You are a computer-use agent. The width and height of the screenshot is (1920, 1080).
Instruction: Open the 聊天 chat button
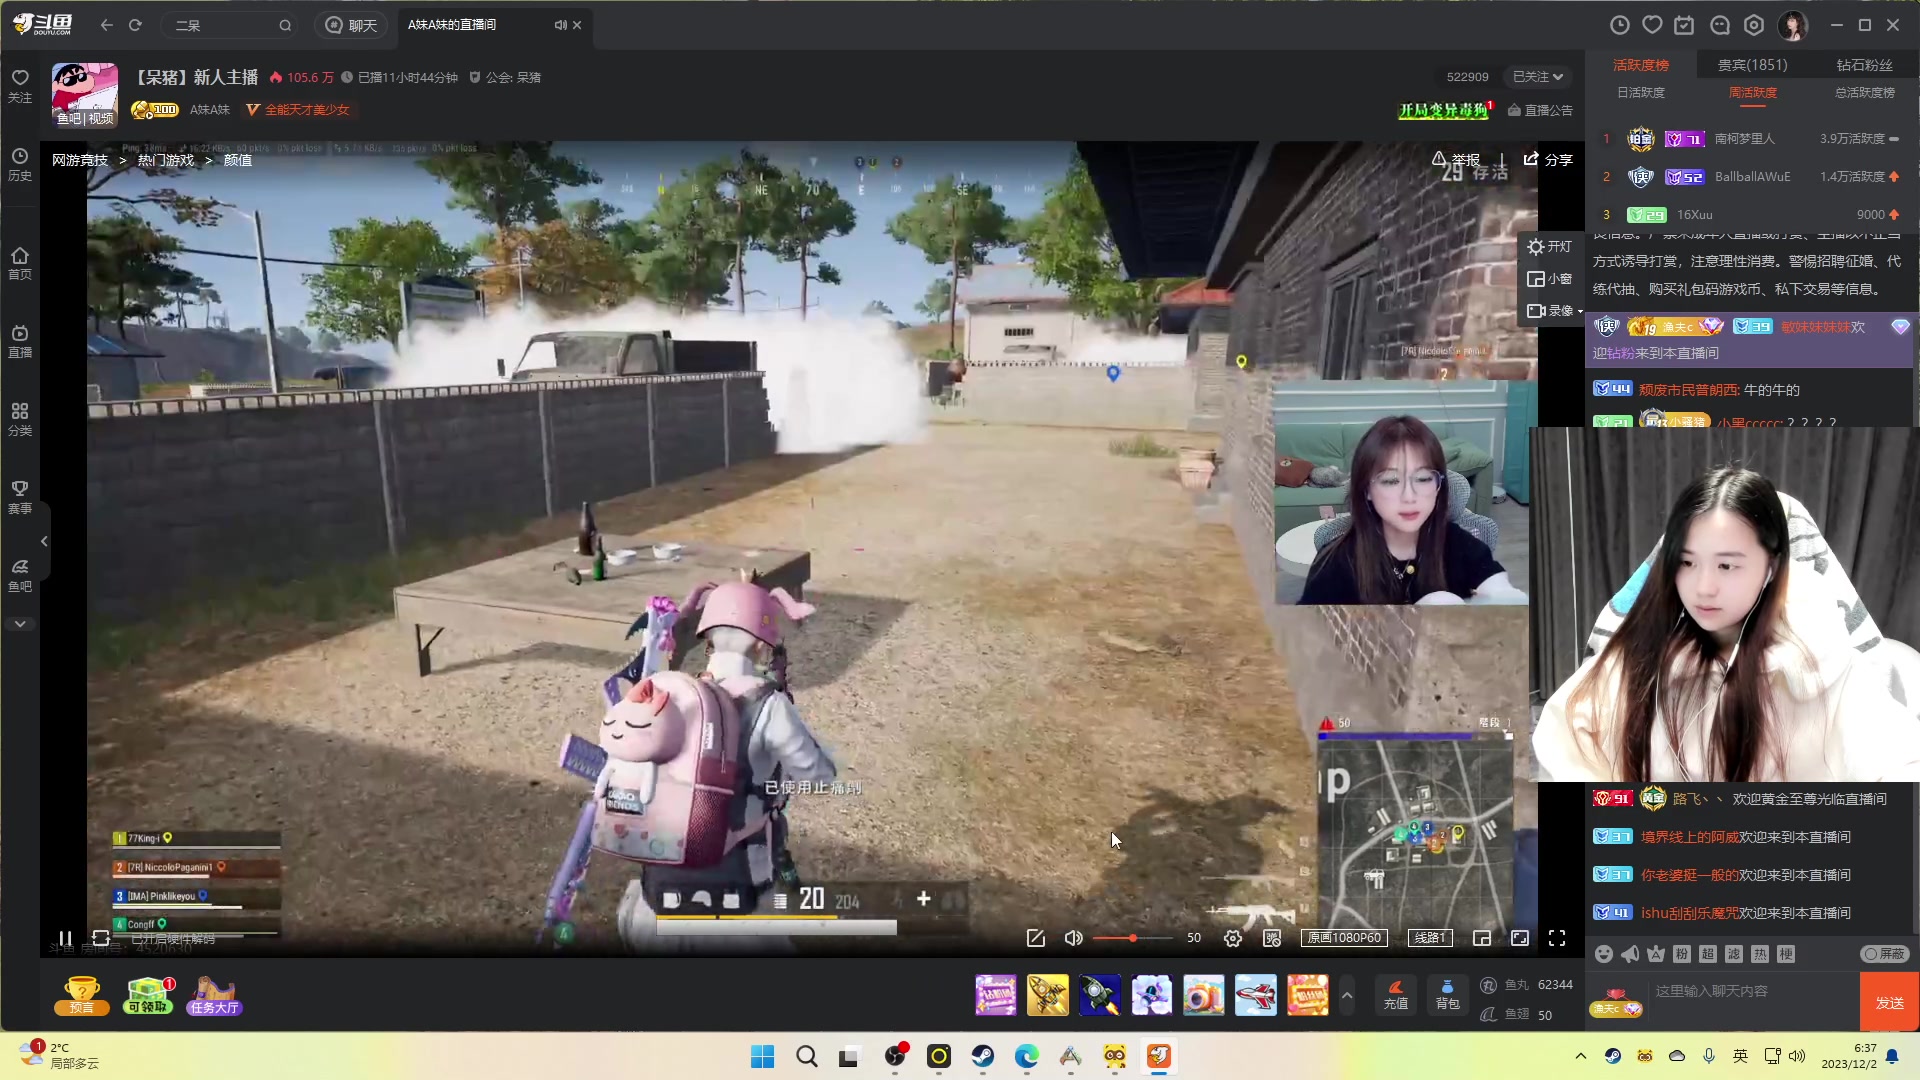[351, 25]
